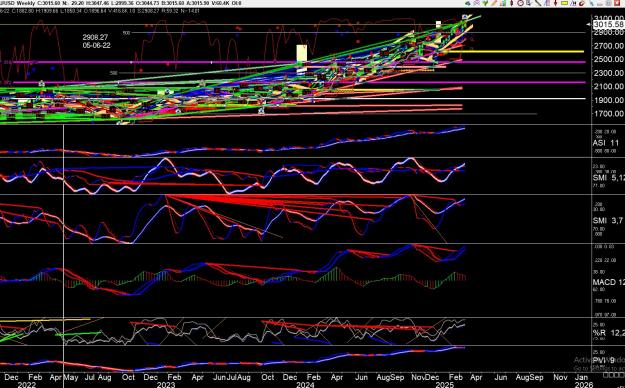
Task: Click the green and tan bars icon
Action: (x=503, y=3)
